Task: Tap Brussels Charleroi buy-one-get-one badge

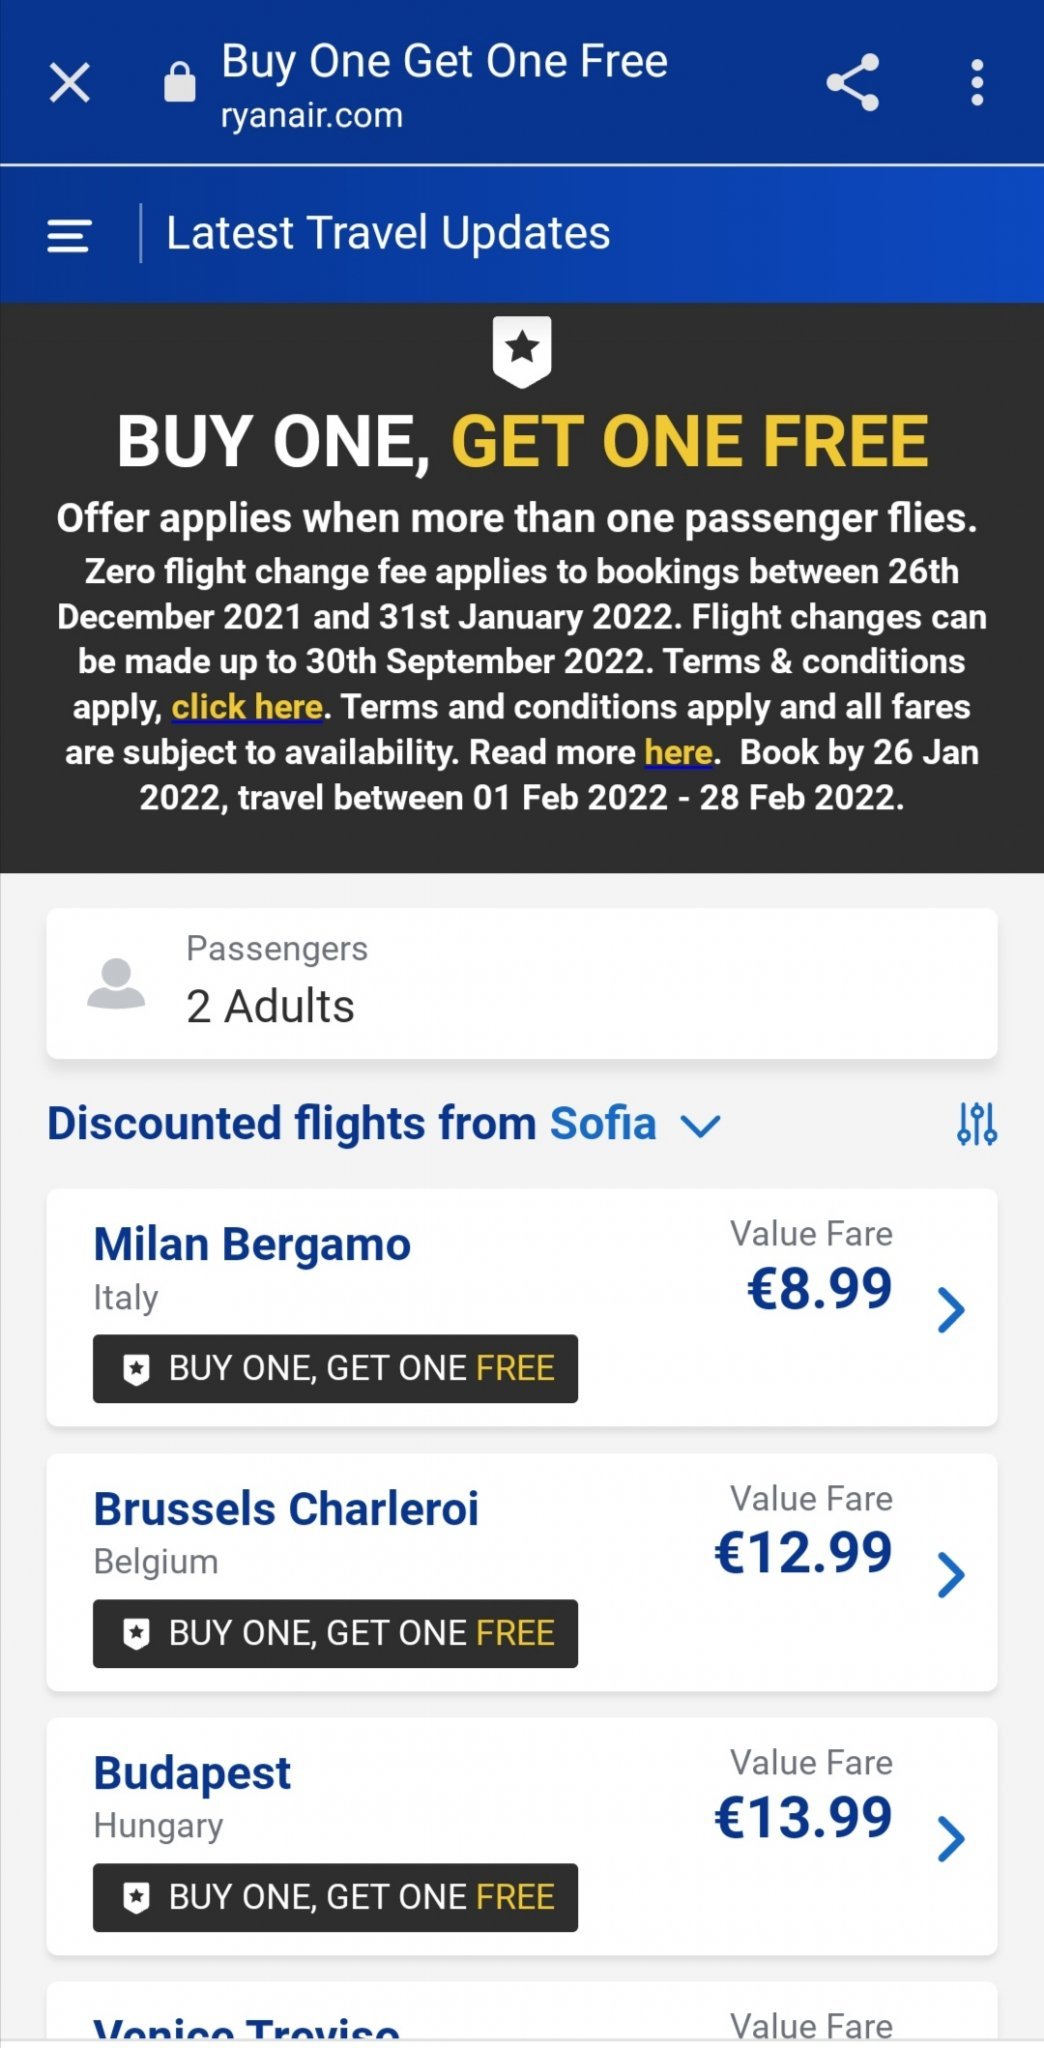Action: [x=335, y=1633]
